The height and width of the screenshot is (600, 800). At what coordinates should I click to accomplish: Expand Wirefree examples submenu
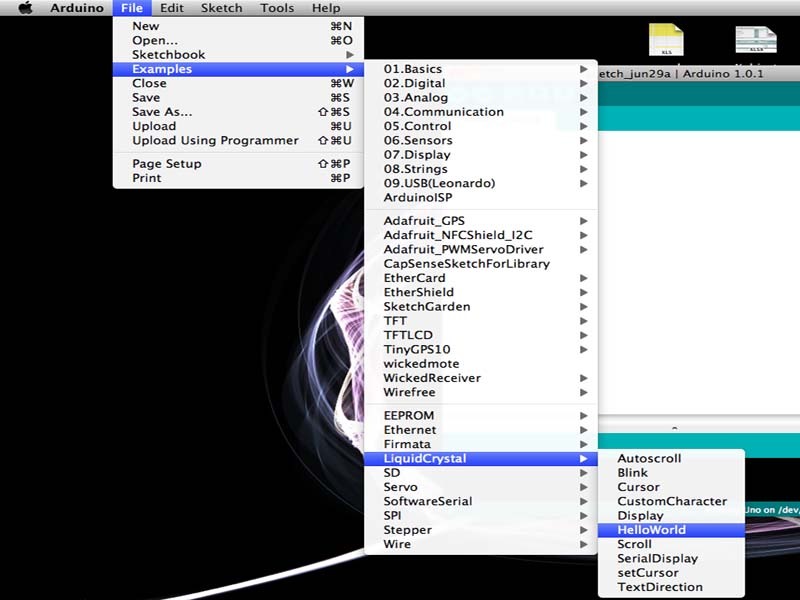point(481,392)
